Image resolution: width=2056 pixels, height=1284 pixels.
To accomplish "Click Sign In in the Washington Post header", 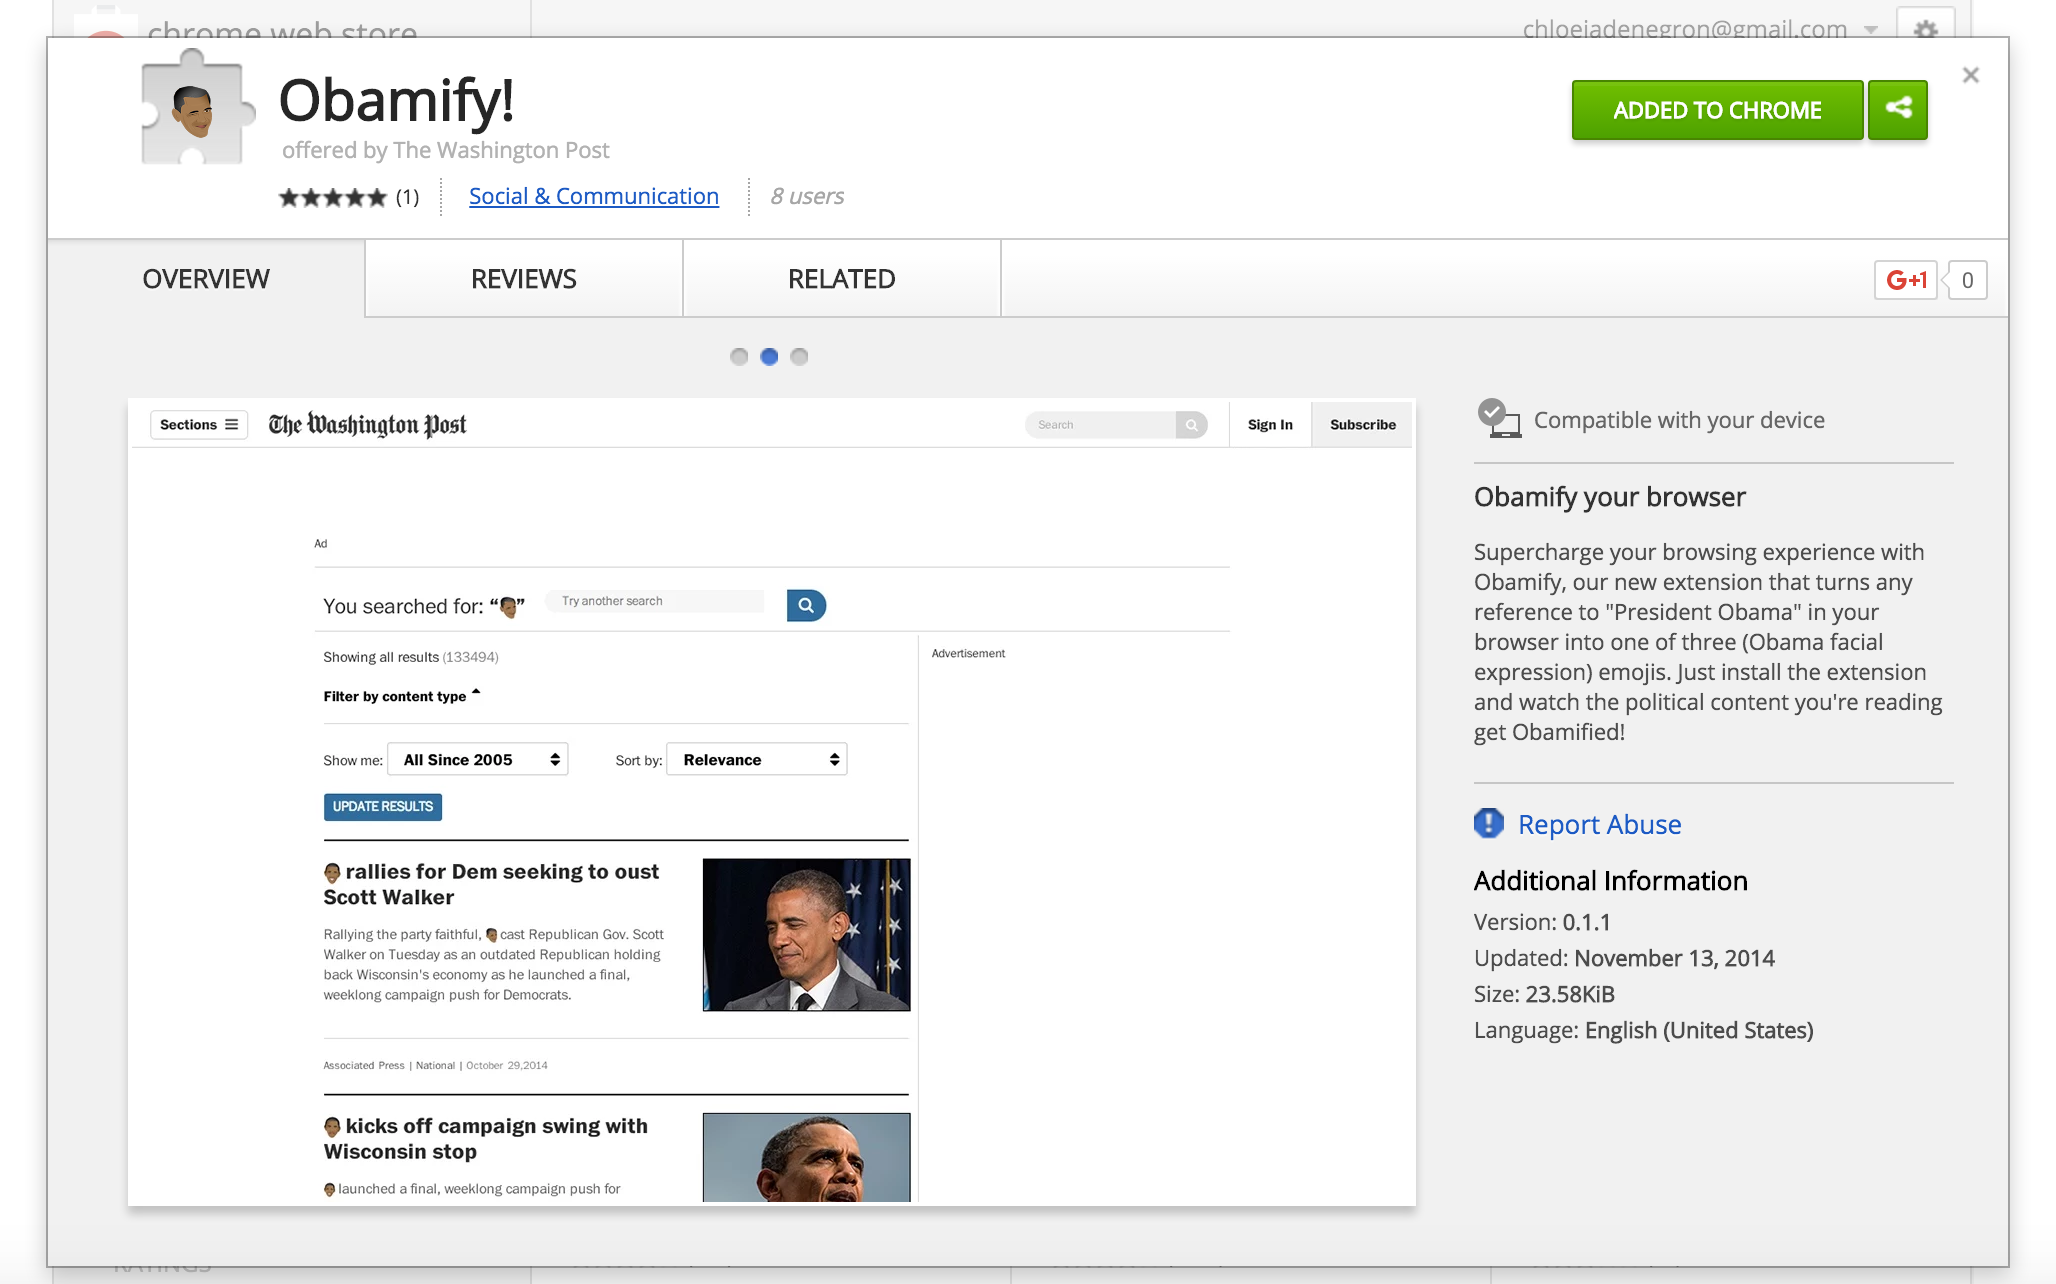I will click(1270, 424).
